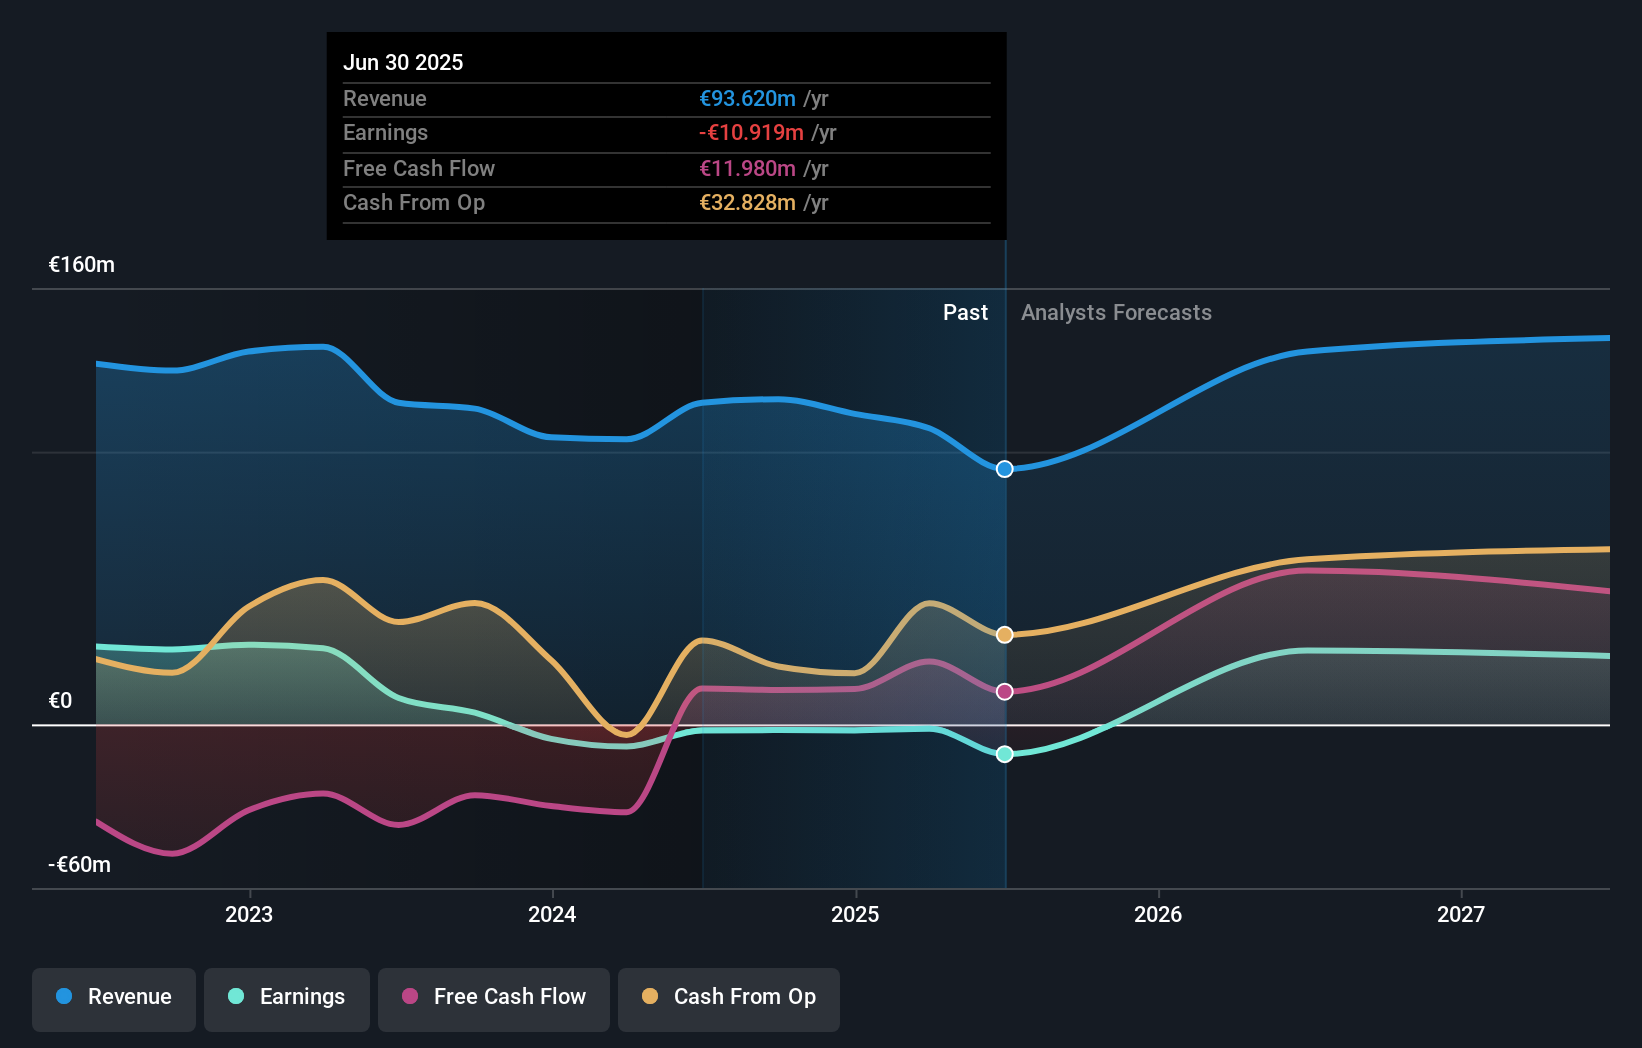This screenshot has width=1642, height=1048.
Task: Click the blue Revenue data point marker
Action: point(1004,468)
